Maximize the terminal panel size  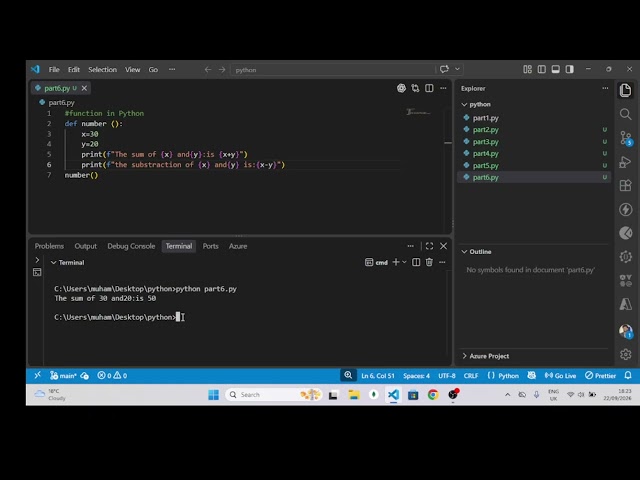coord(429,246)
